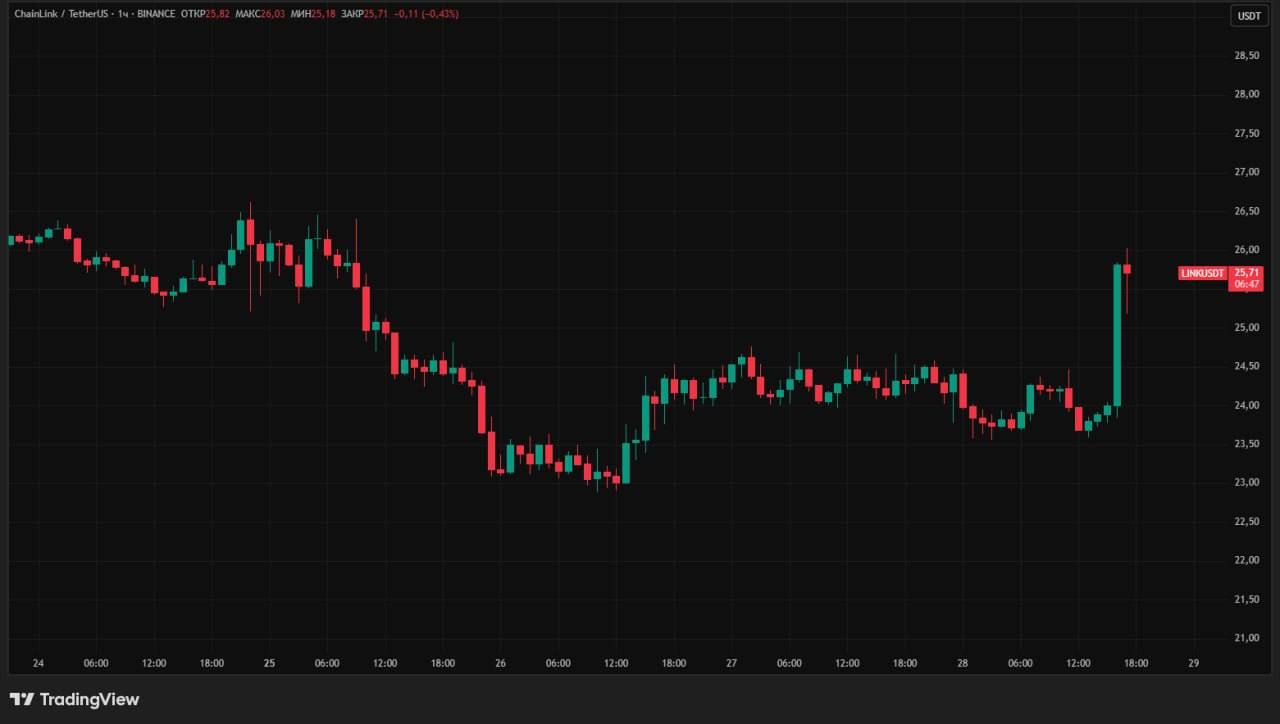
Task: Click the 06:47 bar countdown timer
Action: (1246, 284)
